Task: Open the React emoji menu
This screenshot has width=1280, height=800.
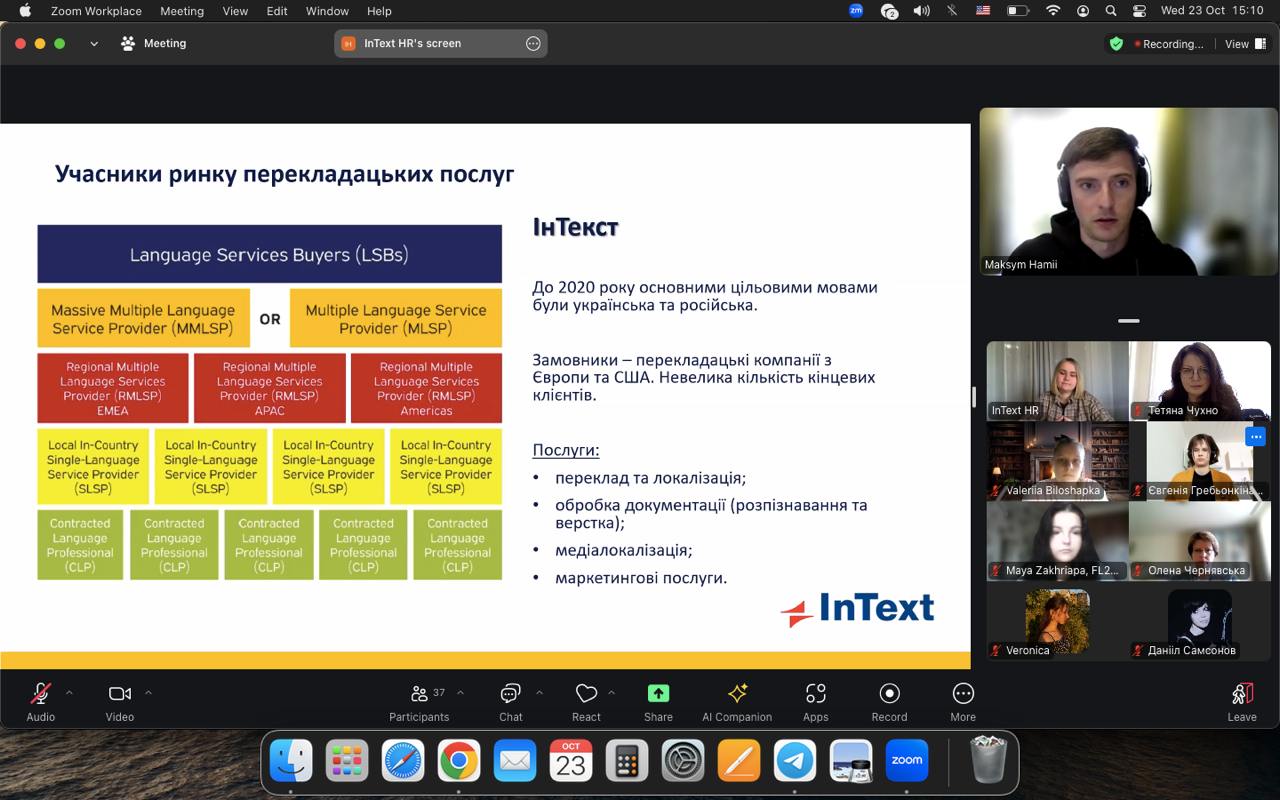Action: pos(586,701)
